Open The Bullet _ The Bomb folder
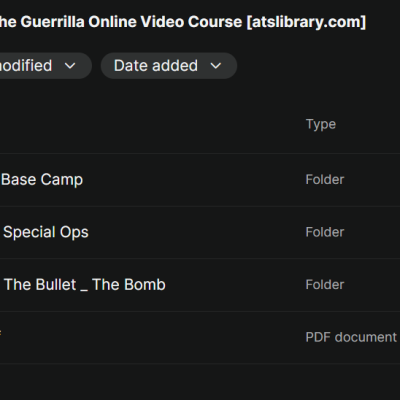 pos(85,285)
